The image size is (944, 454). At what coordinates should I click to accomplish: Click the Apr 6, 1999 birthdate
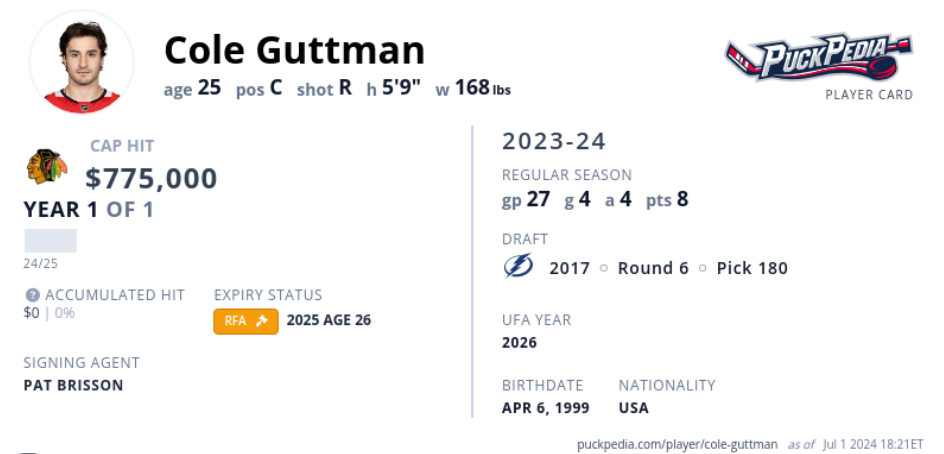545,408
